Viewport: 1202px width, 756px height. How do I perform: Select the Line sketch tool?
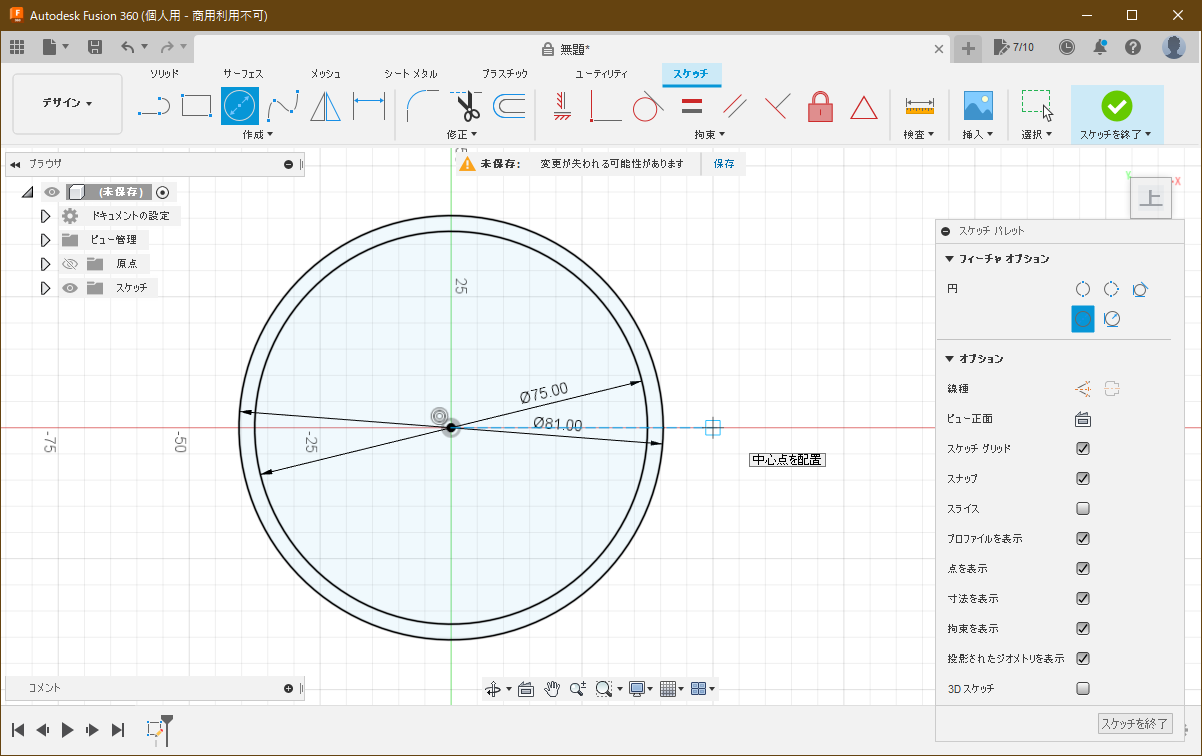pyautogui.click(x=153, y=105)
